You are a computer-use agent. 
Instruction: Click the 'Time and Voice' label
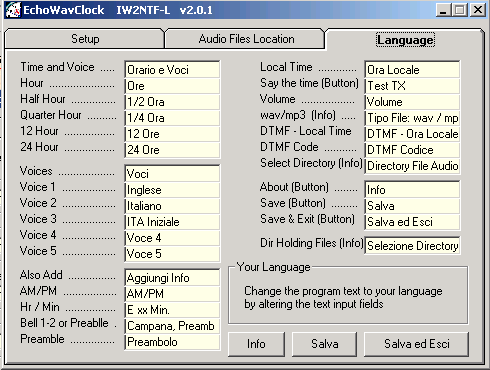tap(57, 67)
